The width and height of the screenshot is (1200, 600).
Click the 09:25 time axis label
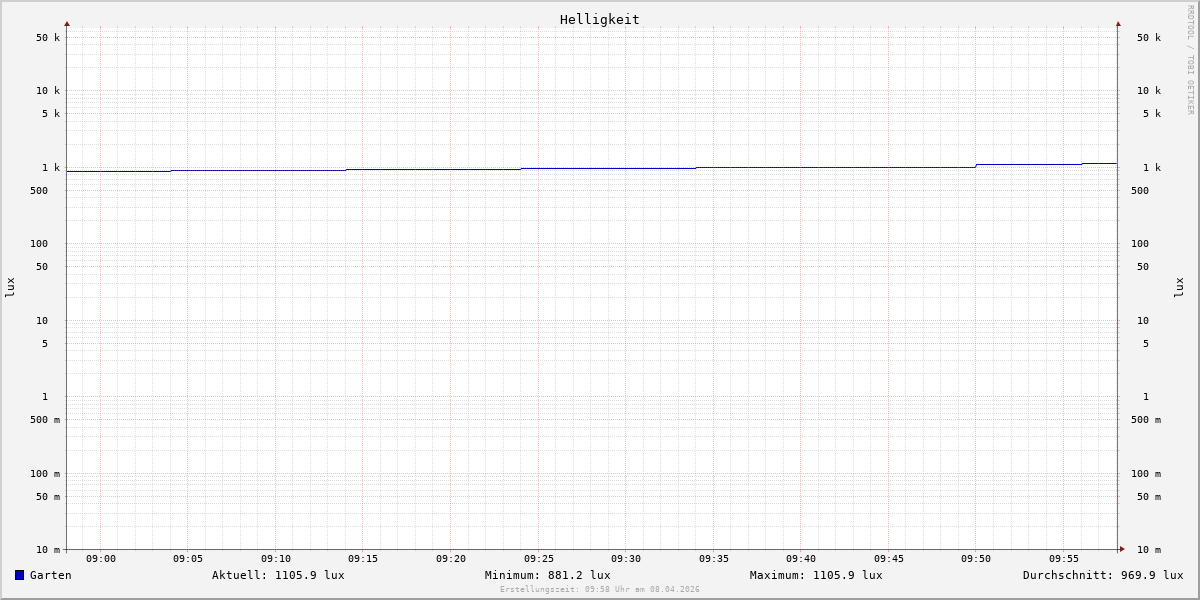(539, 559)
